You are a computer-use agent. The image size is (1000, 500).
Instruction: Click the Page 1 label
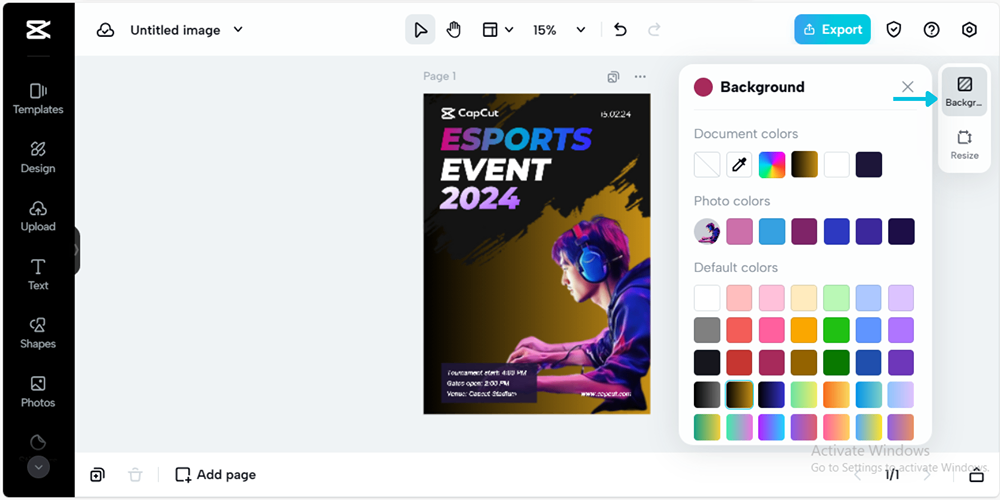click(439, 77)
